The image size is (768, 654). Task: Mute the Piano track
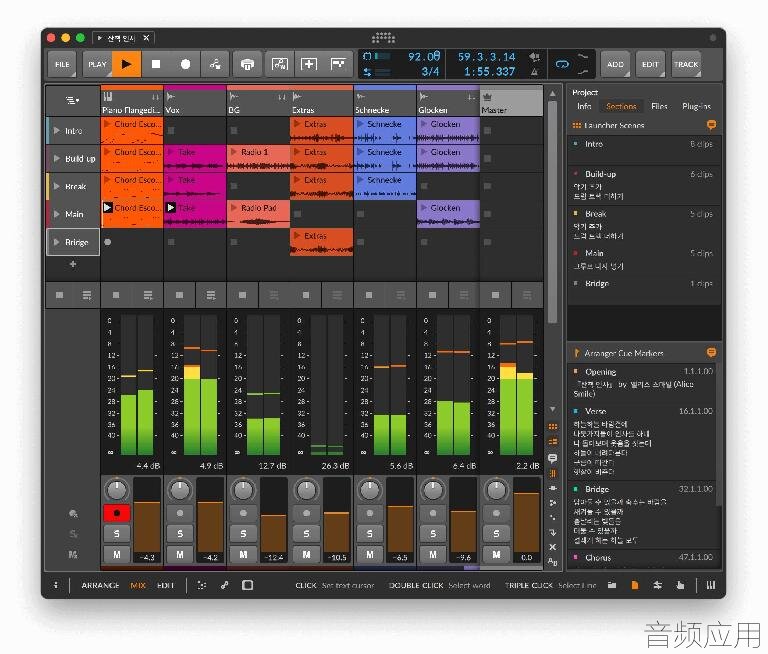click(117, 555)
